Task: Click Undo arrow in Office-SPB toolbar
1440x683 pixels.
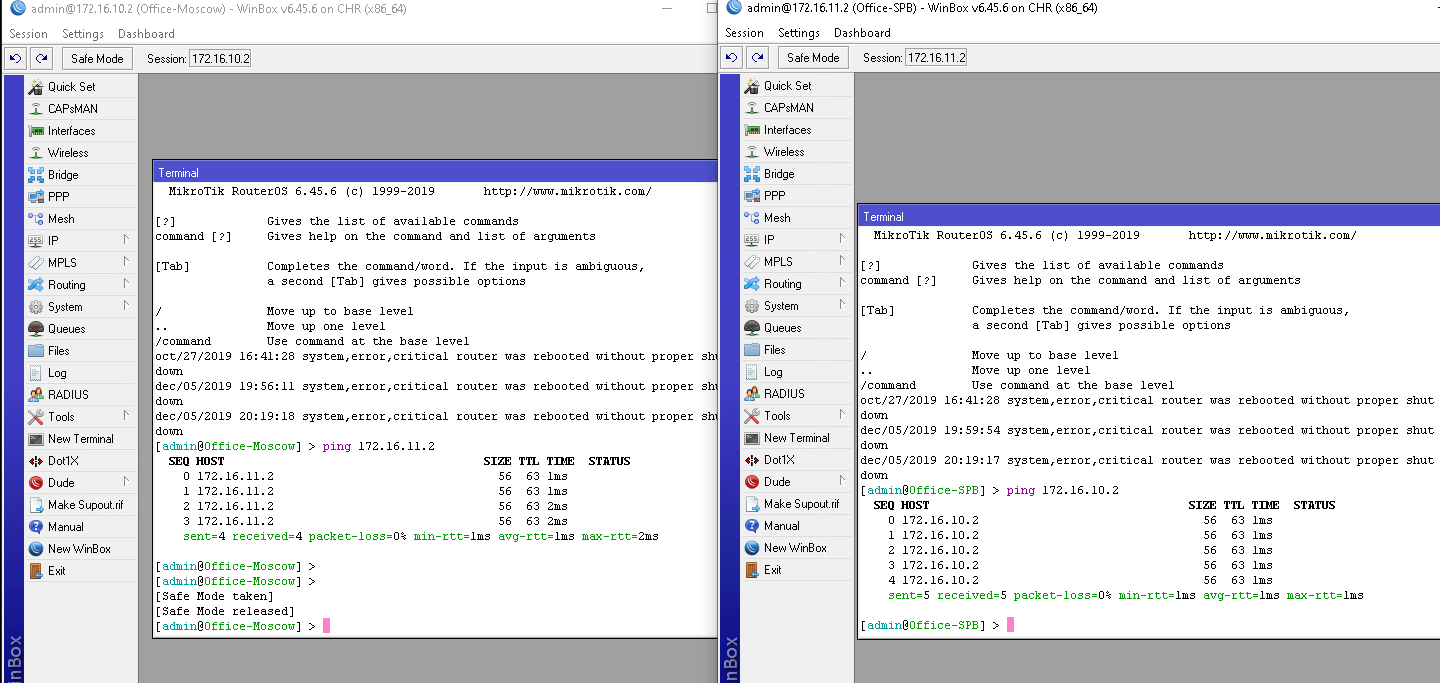Action: pyautogui.click(x=732, y=58)
